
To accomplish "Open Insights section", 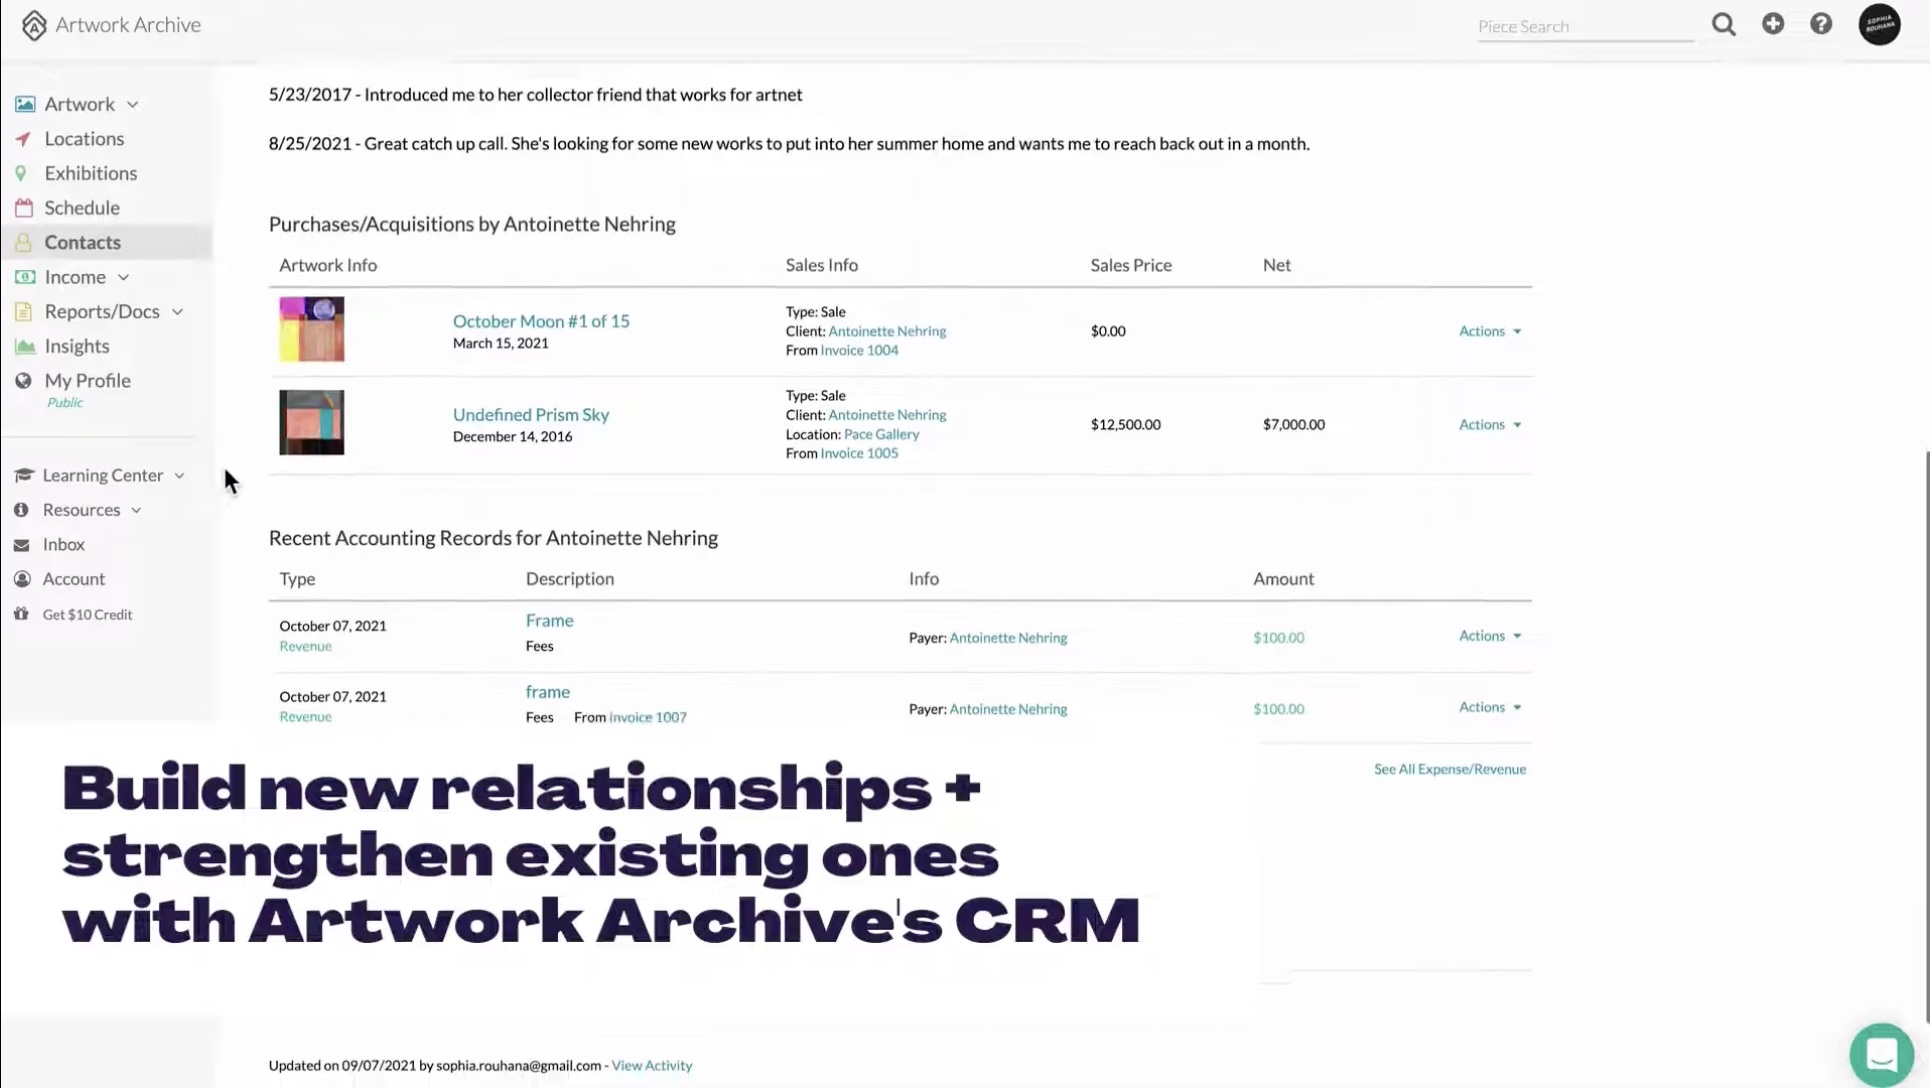I will (77, 346).
